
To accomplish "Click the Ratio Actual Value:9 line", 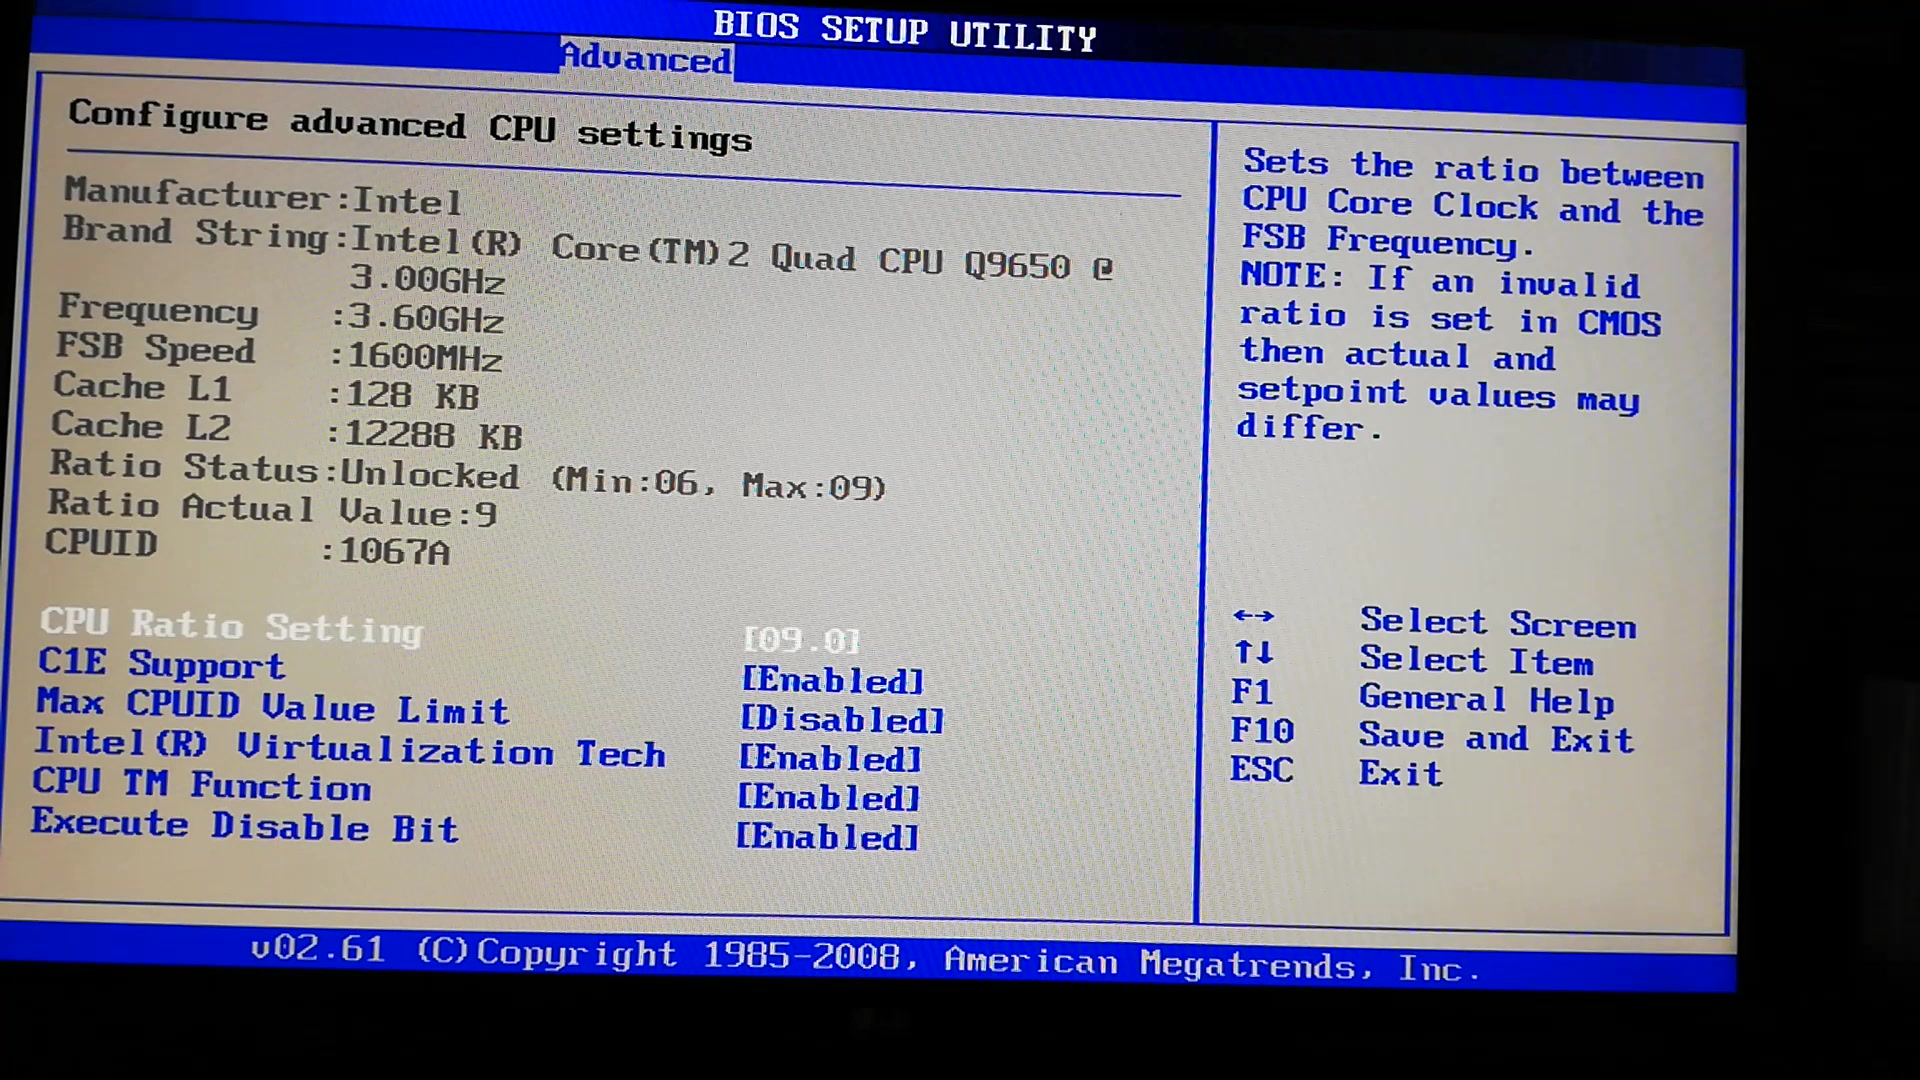I will pyautogui.click(x=272, y=508).
